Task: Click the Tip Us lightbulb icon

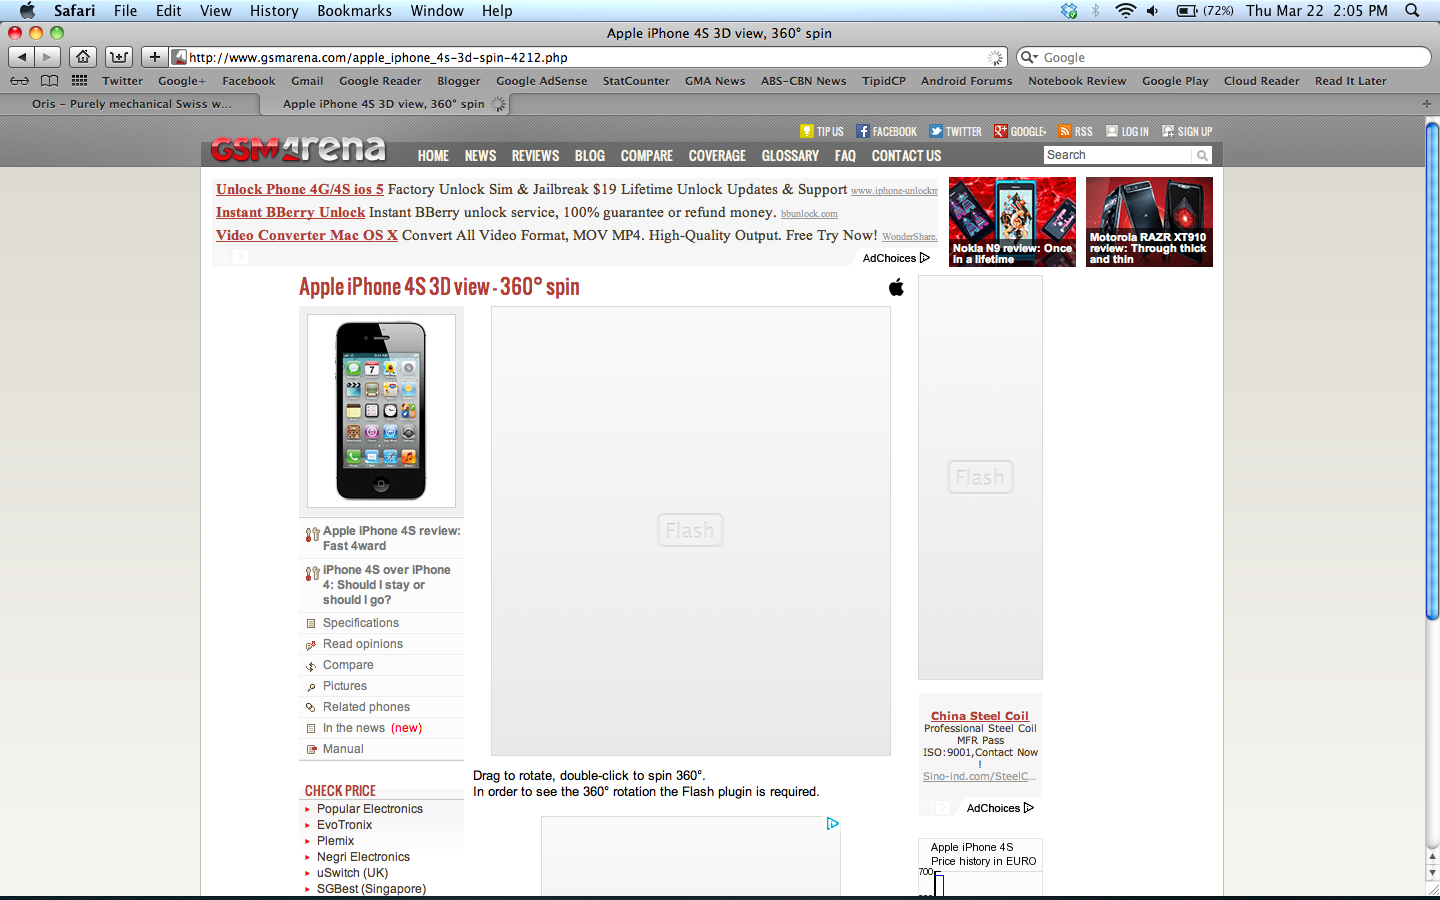Action: (x=806, y=131)
